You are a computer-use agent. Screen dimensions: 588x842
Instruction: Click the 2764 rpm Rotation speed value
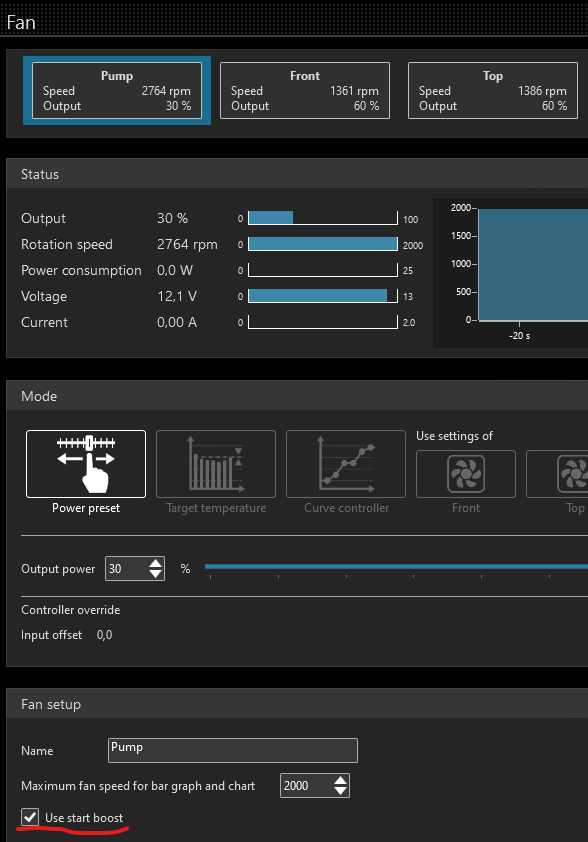click(x=187, y=244)
